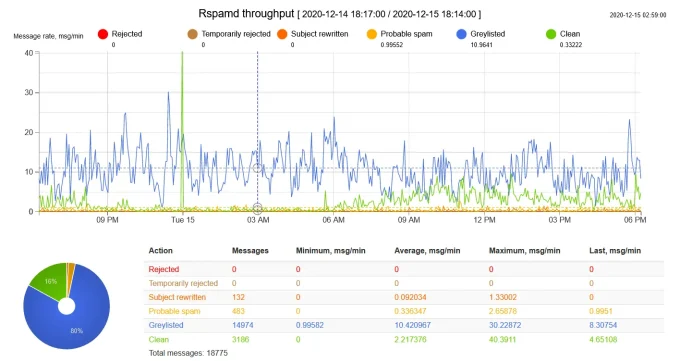Click the Last, msg/min column header

[x=615, y=250]
